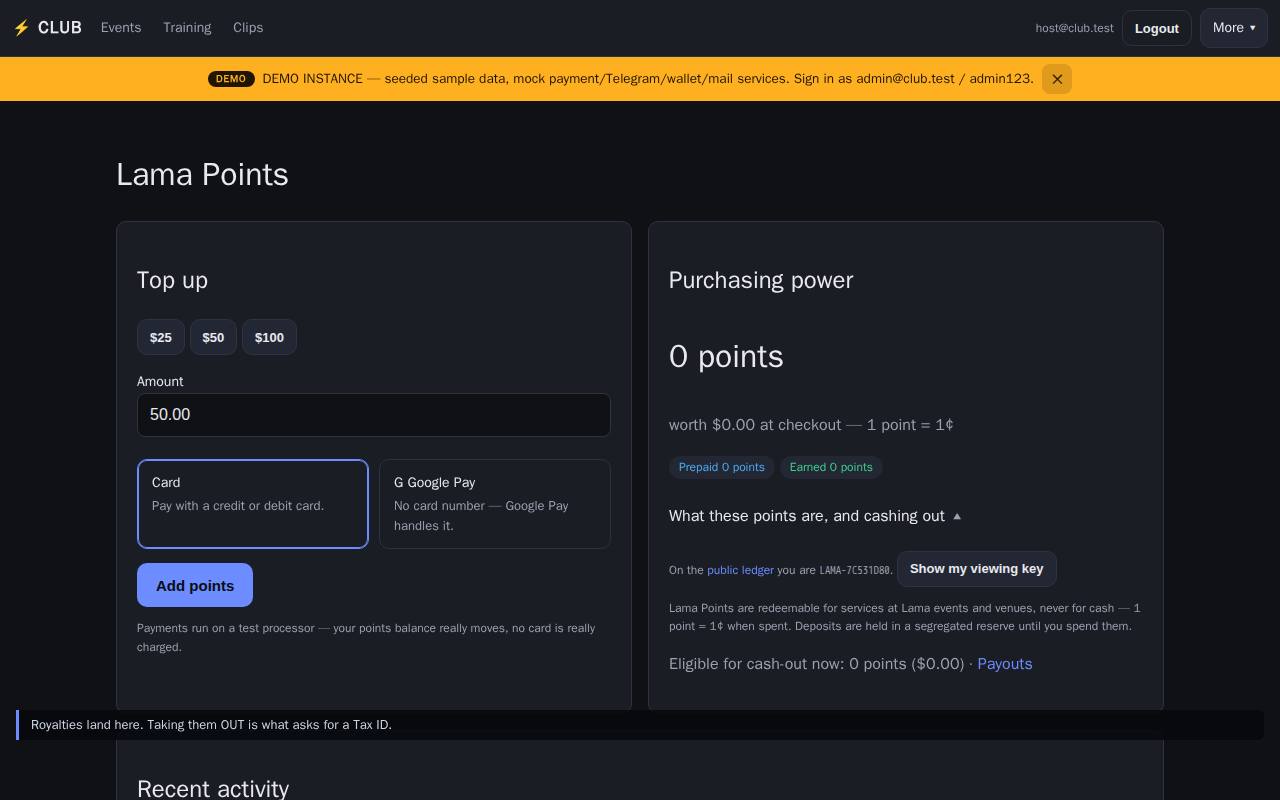Go to the Events nav item
The width and height of the screenshot is (1280, 800).
tap(121, 28)
